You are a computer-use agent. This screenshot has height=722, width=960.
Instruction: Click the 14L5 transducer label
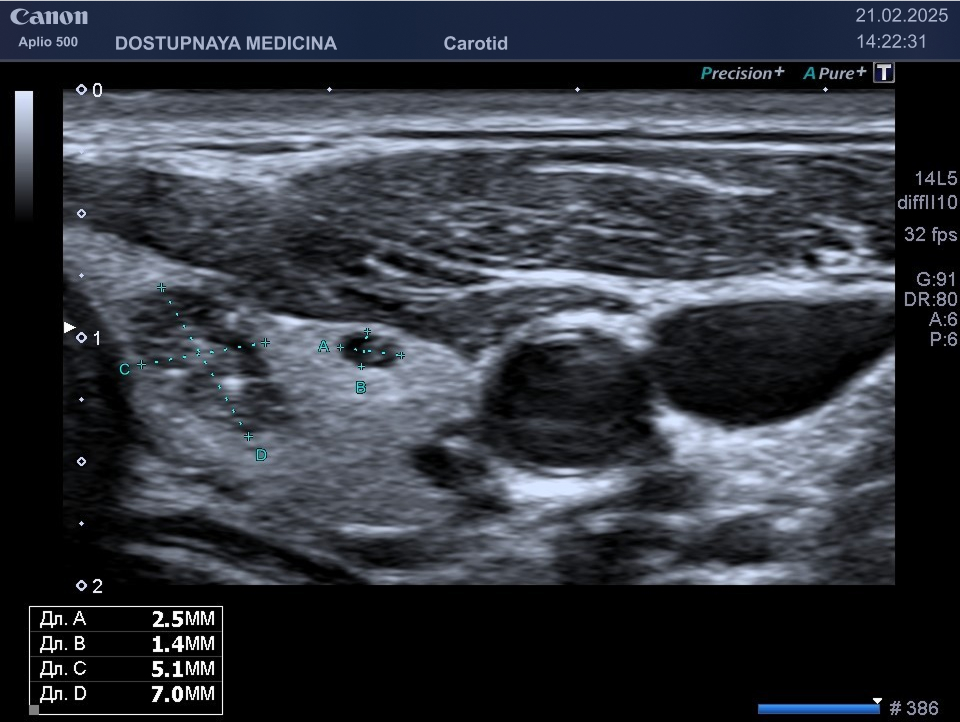[935, 179]
